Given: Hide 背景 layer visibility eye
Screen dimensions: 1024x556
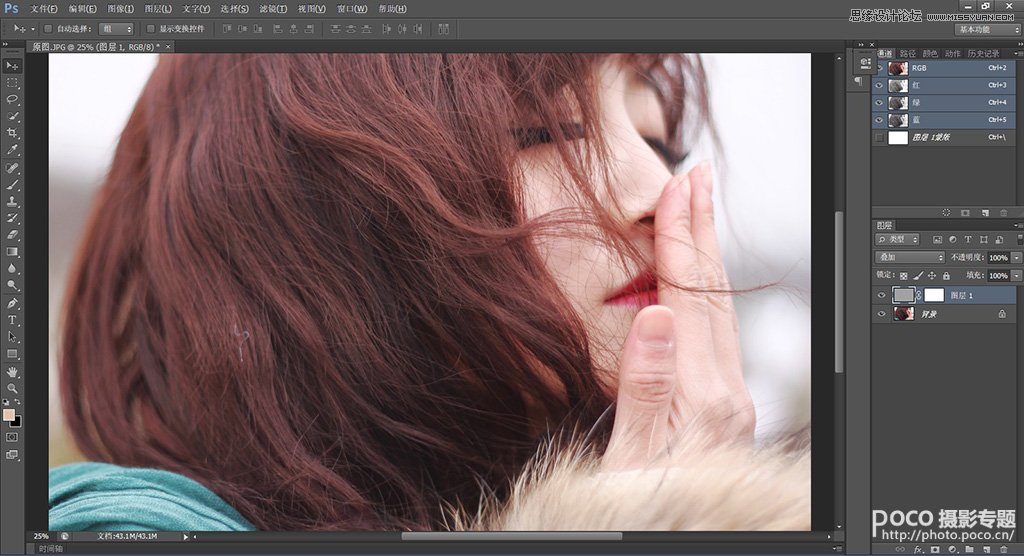Looking at the screenshot, I should point(881,314).
